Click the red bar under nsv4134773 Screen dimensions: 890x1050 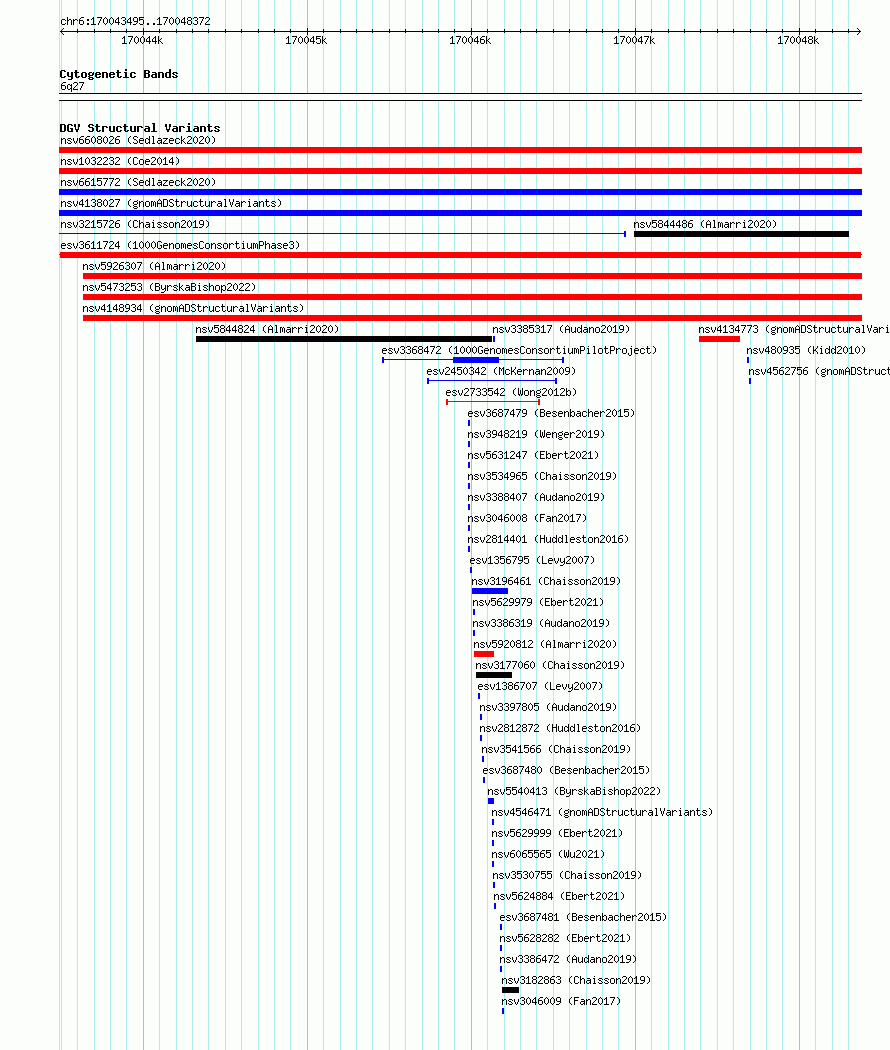pos(719,339)
